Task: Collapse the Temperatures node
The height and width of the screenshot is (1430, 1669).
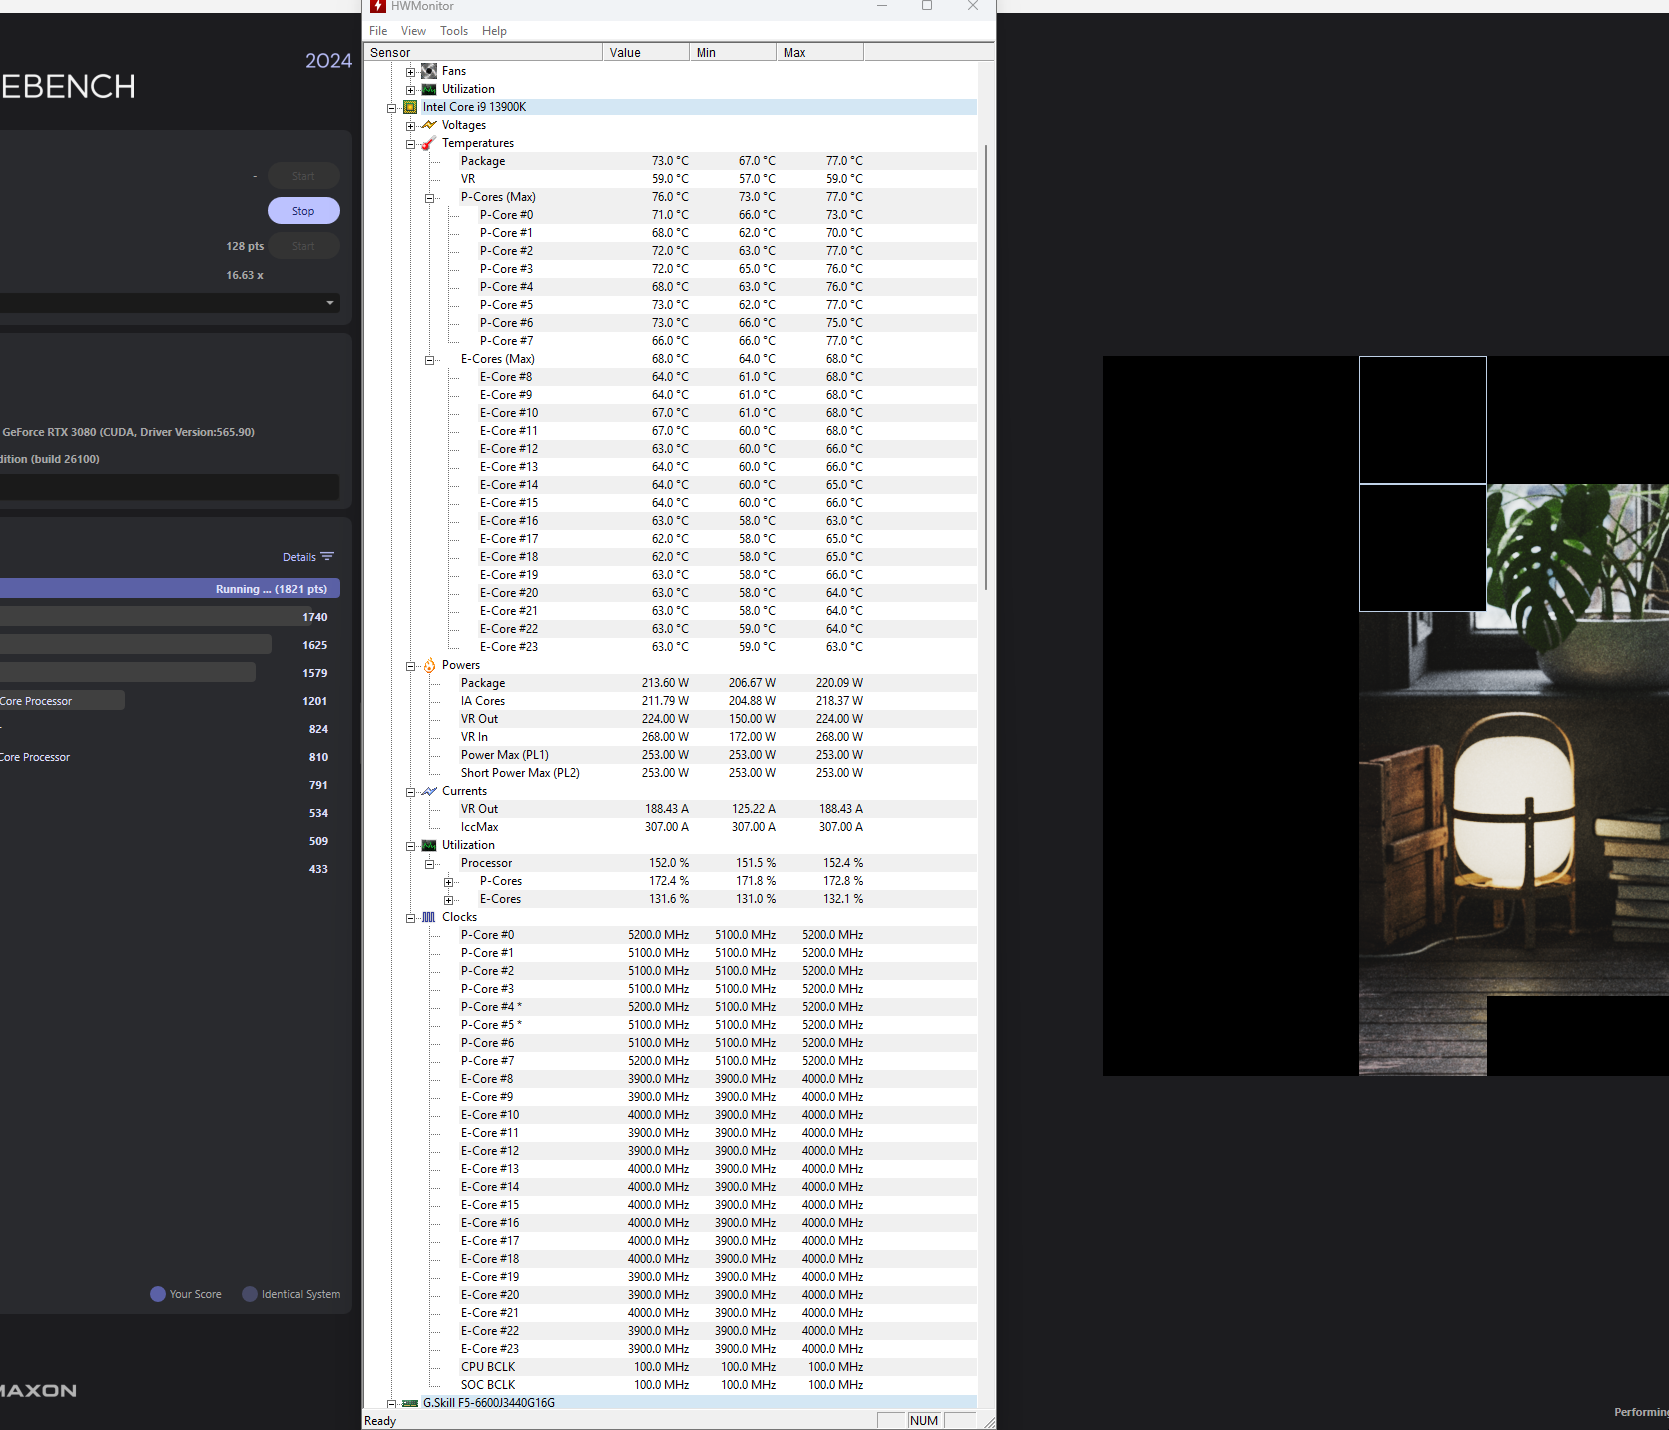Action: pyautogui.click(x=410, y=144)
